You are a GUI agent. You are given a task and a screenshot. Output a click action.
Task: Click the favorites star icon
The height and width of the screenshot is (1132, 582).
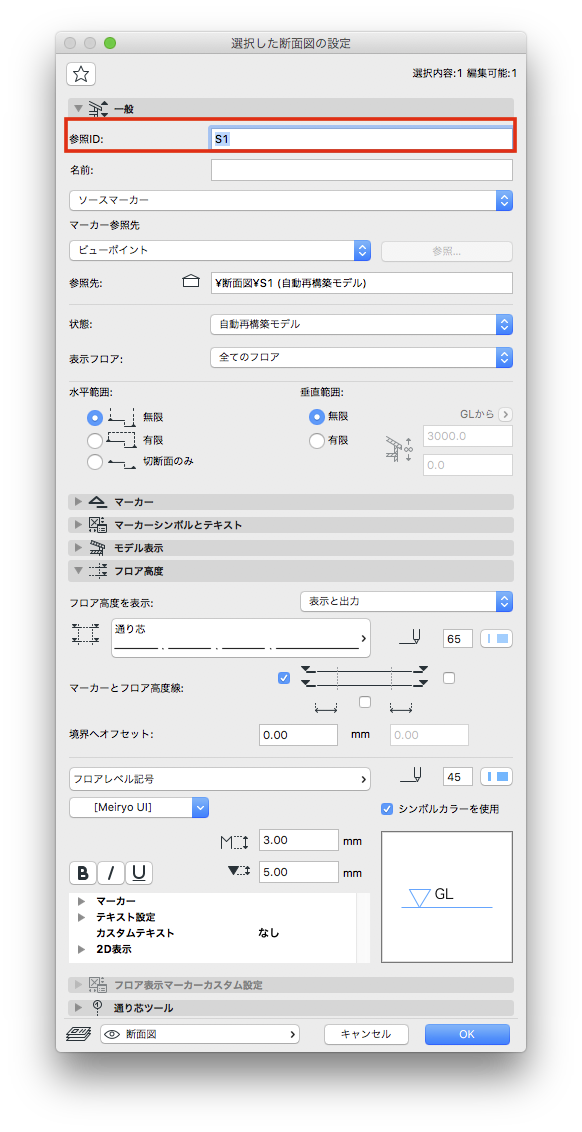[81, 74]
